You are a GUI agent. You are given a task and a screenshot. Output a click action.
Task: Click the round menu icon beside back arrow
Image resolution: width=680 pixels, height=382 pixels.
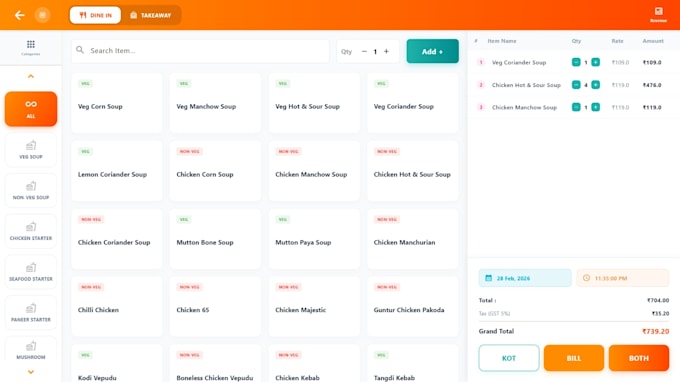point(42,15)
